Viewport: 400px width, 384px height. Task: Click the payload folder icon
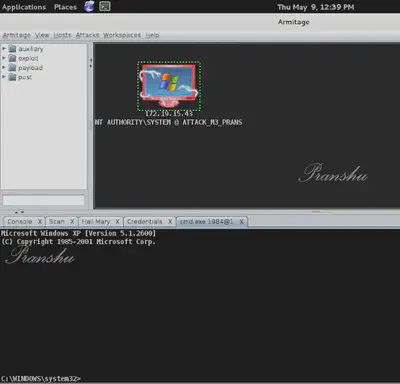pyautogui.click(x=12, y=68)
